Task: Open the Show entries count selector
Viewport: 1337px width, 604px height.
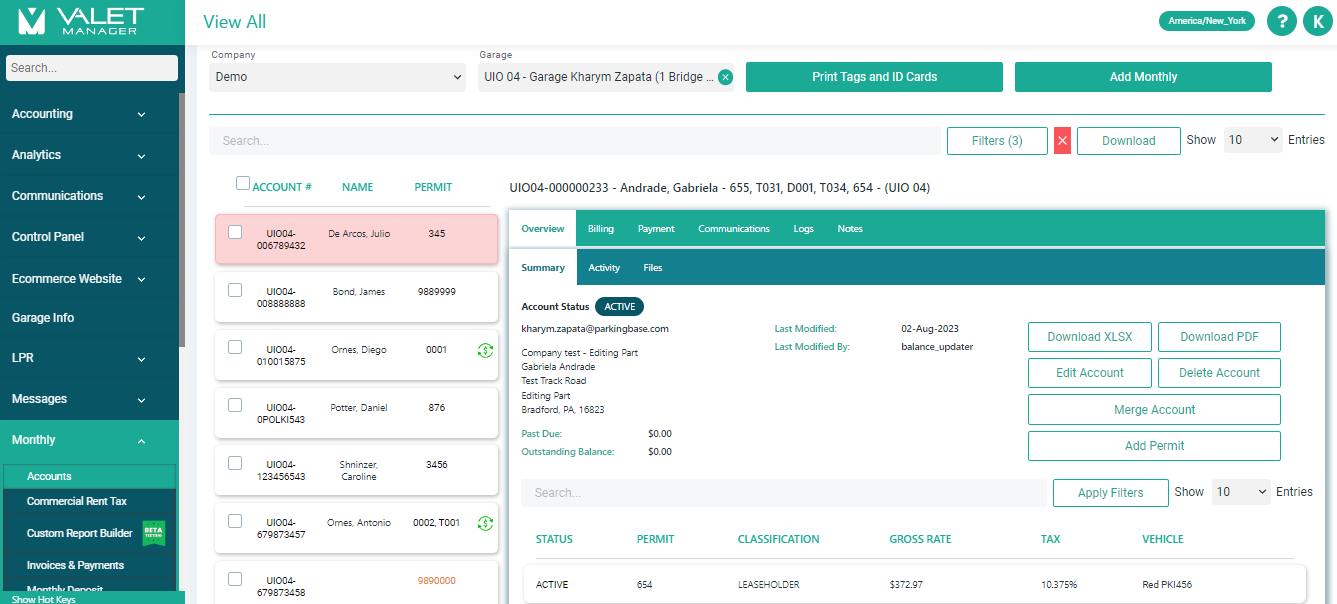Action: pos(1253,140)
